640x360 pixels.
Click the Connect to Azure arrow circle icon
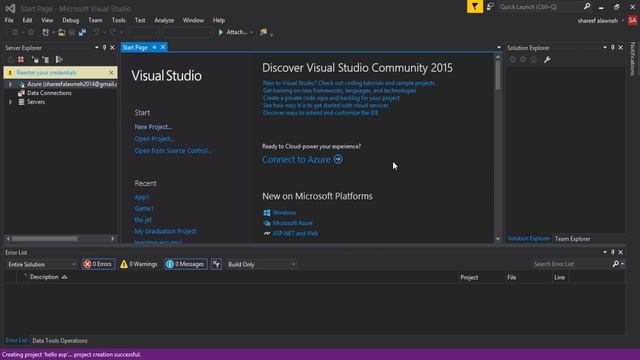338,159
